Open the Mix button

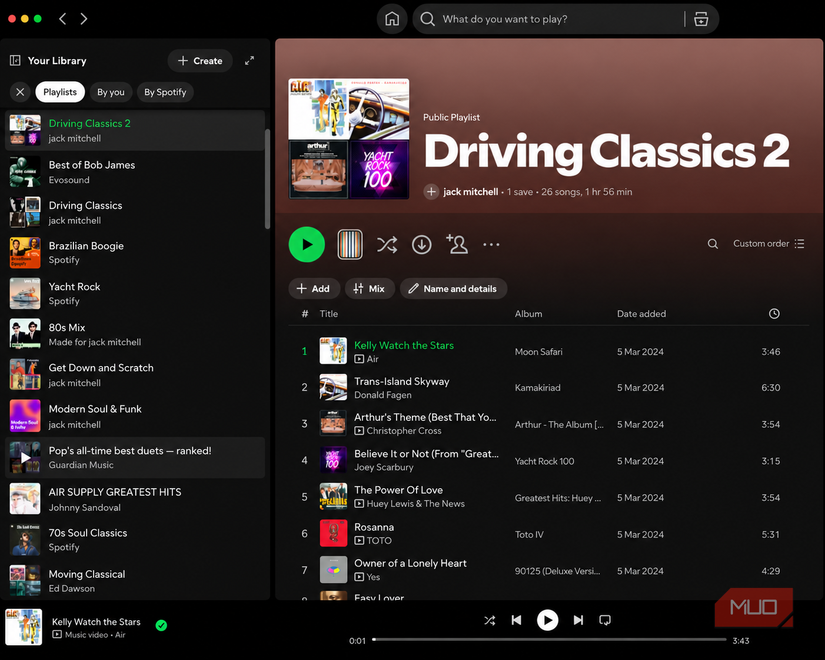pyautogui.click(x=369, y=288)
